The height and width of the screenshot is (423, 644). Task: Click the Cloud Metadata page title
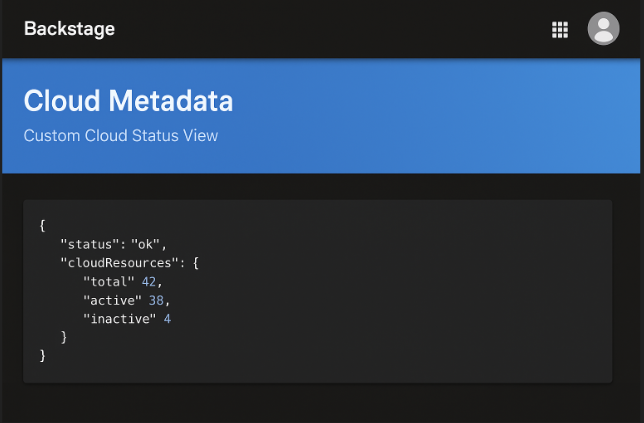tap(128, 101)
